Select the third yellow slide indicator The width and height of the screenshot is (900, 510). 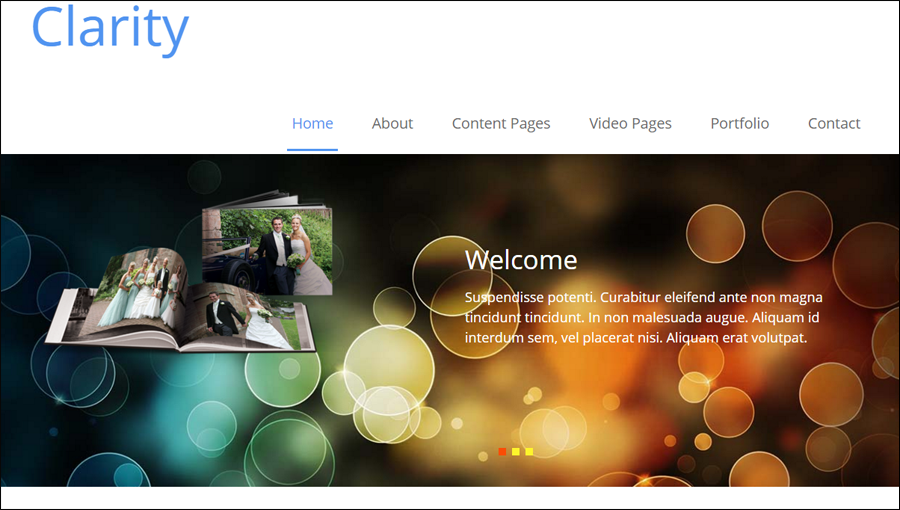pos(529,451)
